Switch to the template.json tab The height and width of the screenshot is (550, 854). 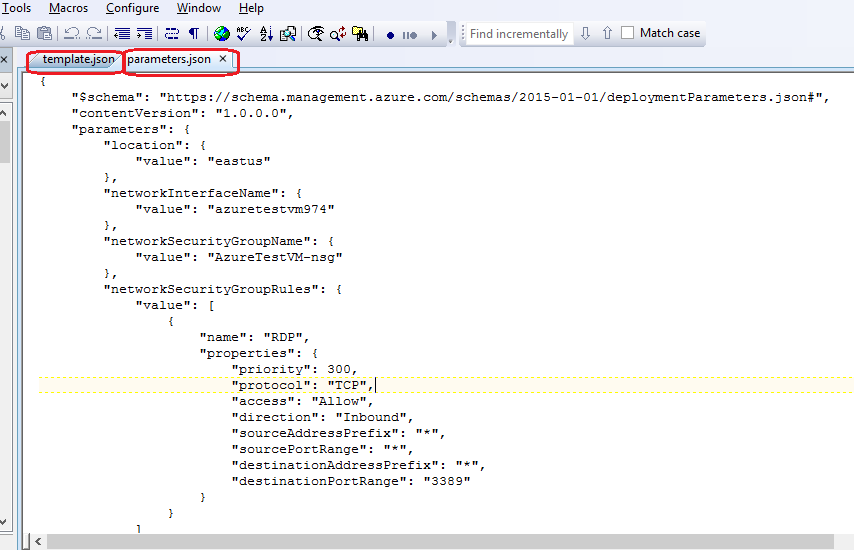pyautogui.click(x=78, y=59)
